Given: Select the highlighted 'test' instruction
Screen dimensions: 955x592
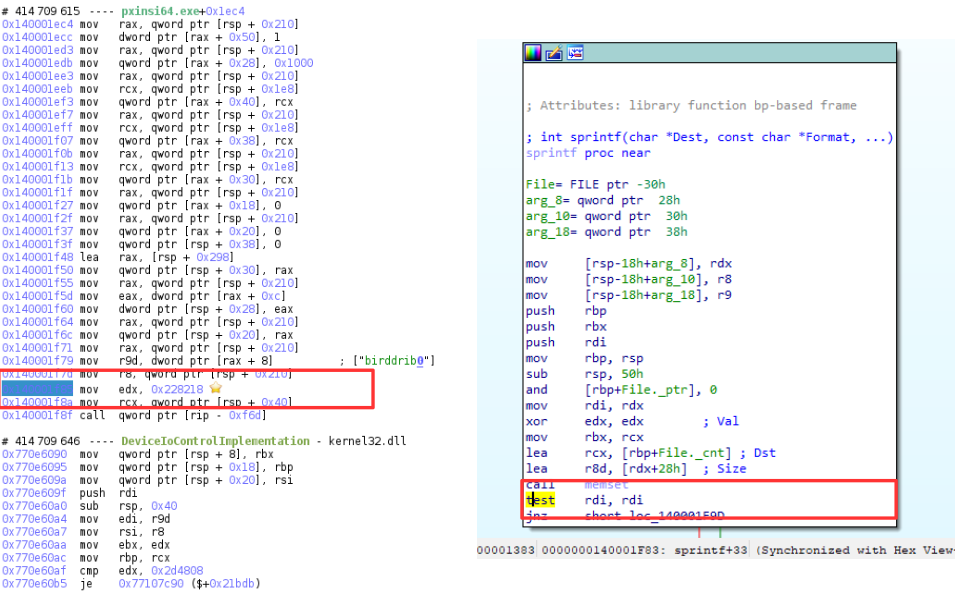Looking at the screenshot, I should [540, 499].
